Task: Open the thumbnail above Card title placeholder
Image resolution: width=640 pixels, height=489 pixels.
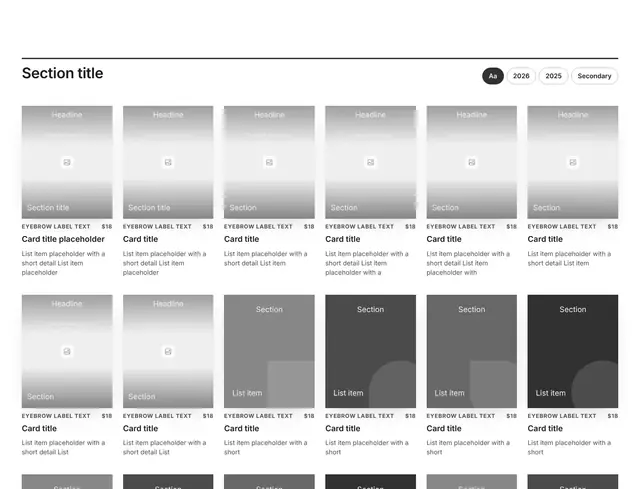Action: (x=67, y=162)
